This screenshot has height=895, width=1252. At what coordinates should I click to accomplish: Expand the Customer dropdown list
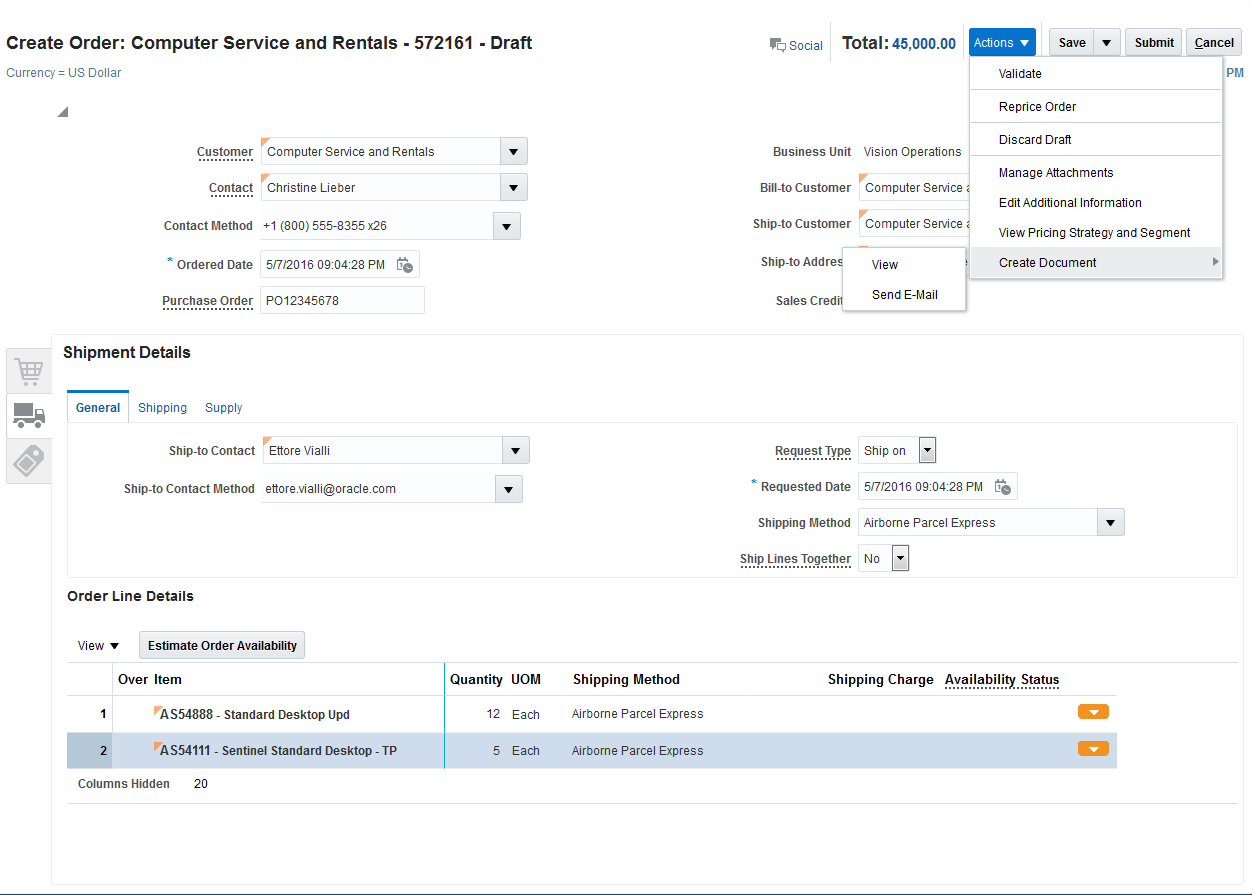pyautogui.click(x=513, y=152)
